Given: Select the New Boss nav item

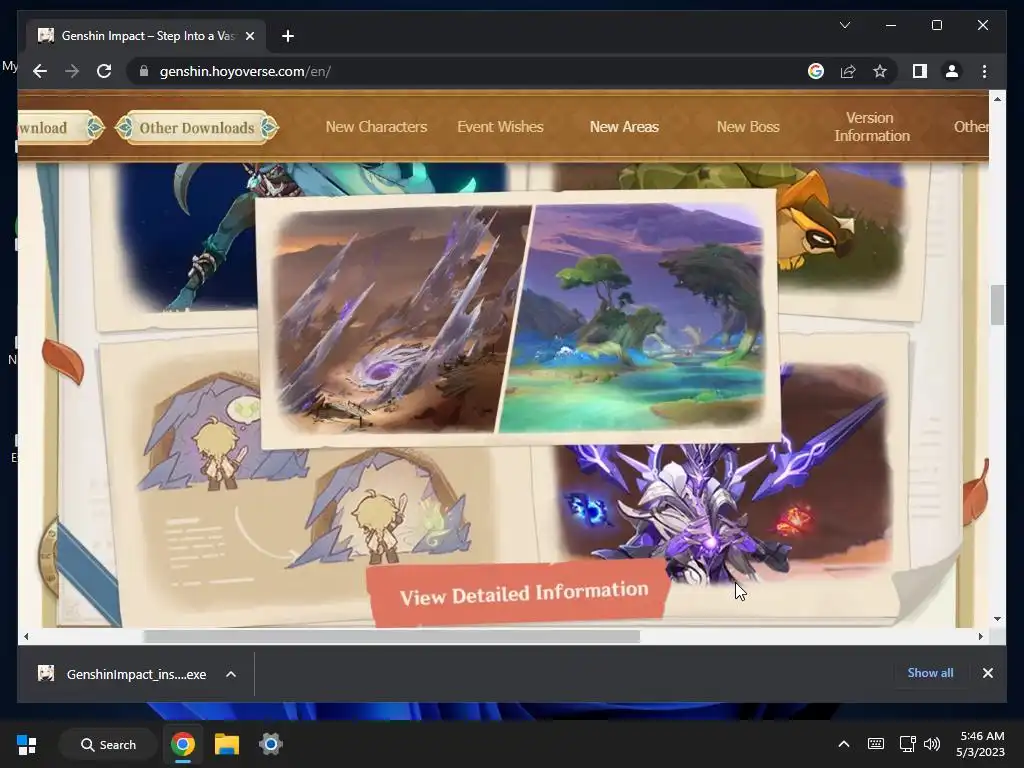Looking at the screenshot, I should coord(748,127).
